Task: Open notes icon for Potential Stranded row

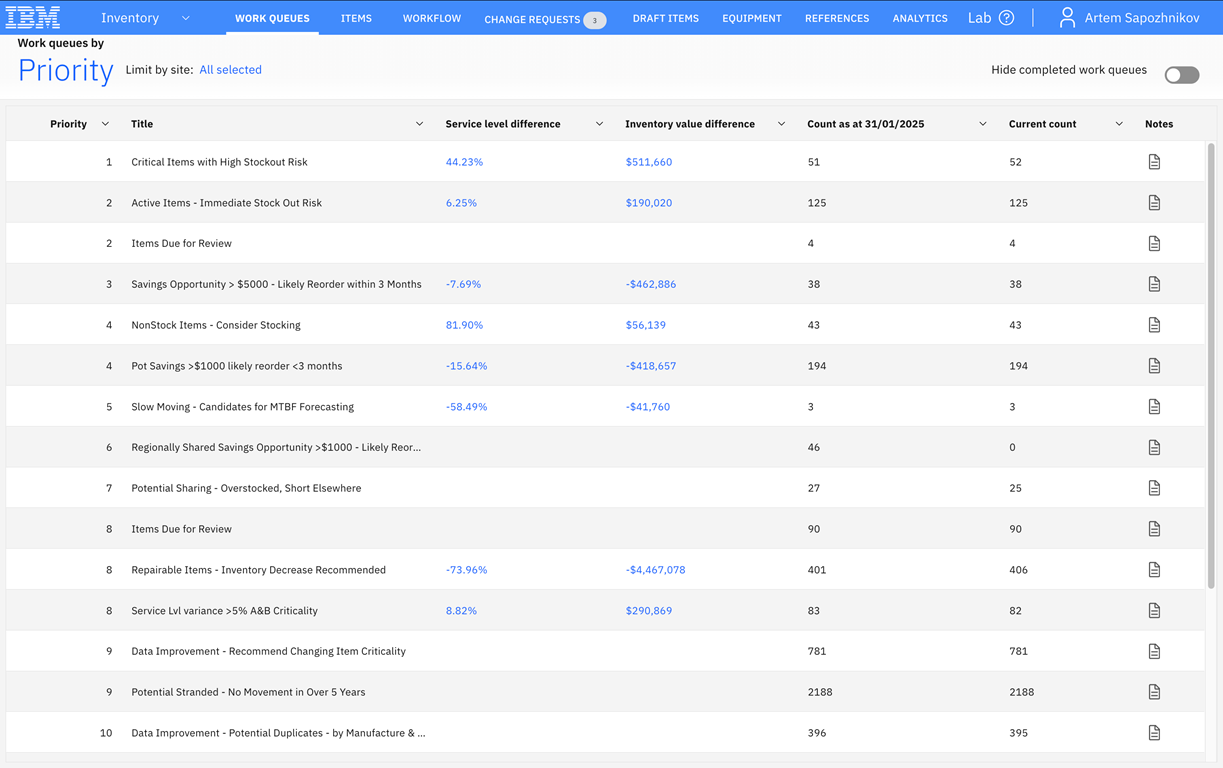Action: click(x=1154, y=692)
